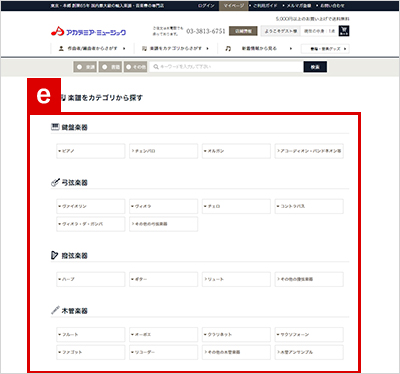Open the アコーディオン・バンドネオン等 link
400x374 pixels.
point(309,151)
